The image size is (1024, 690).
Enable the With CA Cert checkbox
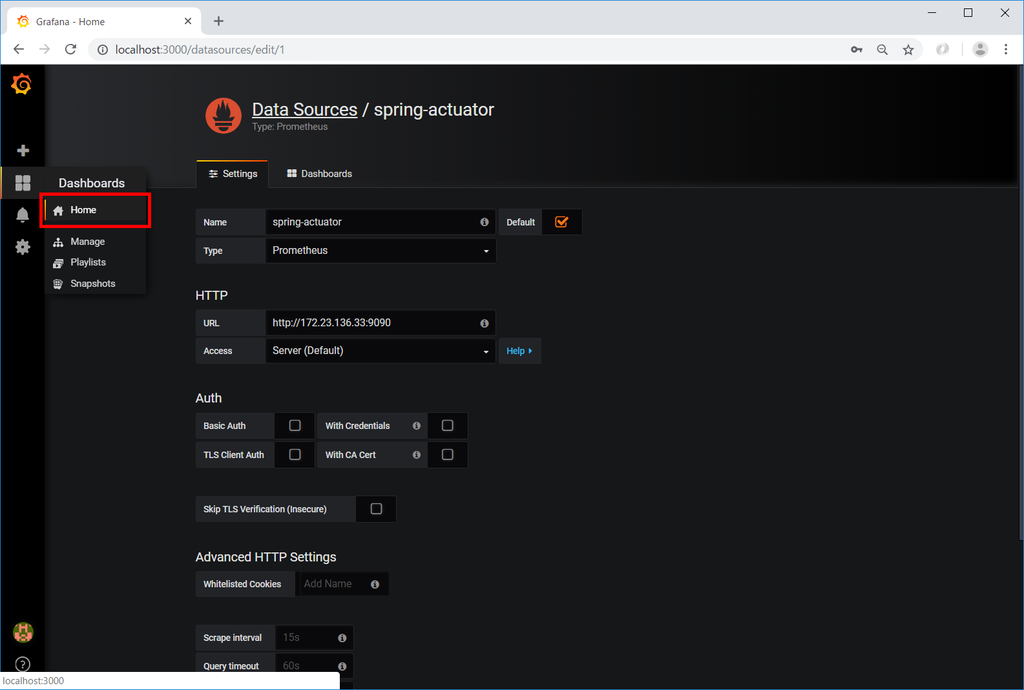click(447, 454)
